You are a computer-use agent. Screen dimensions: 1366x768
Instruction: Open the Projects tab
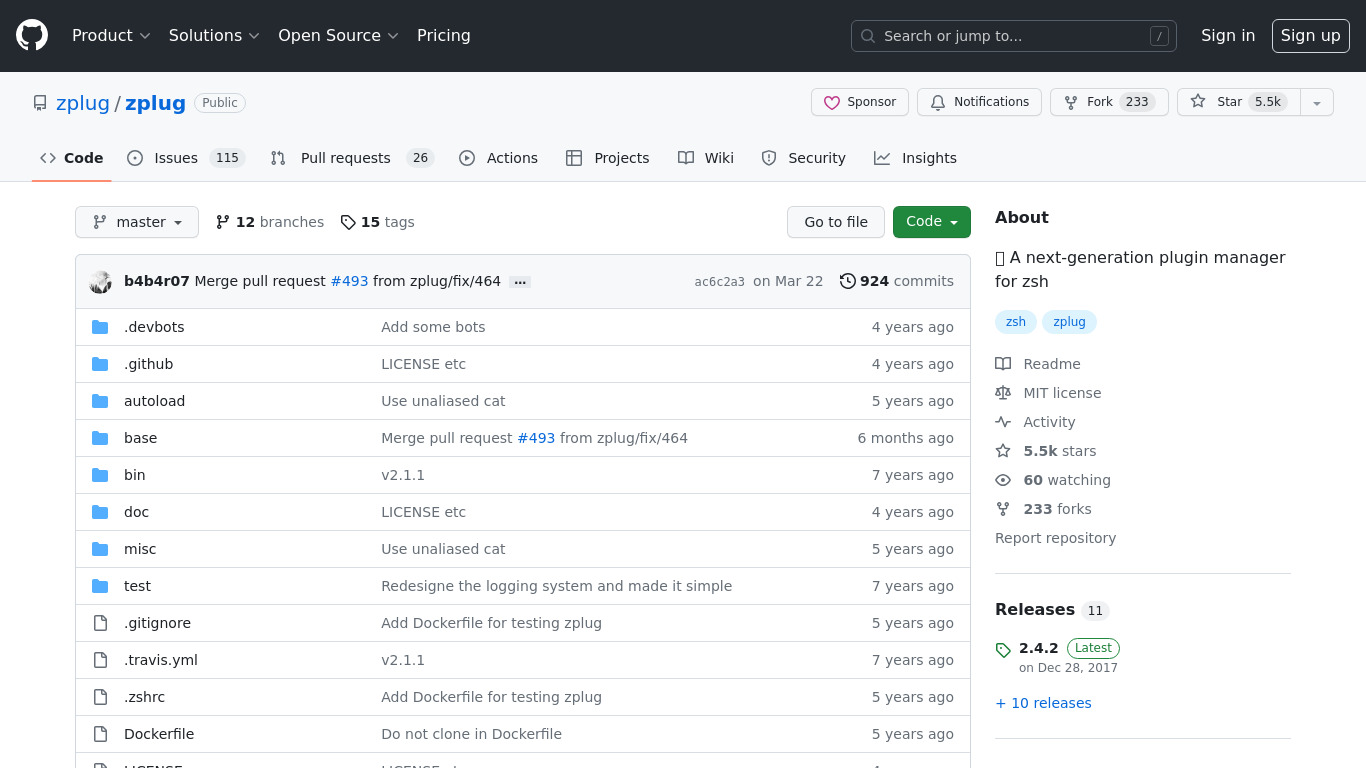coord(607,158)
